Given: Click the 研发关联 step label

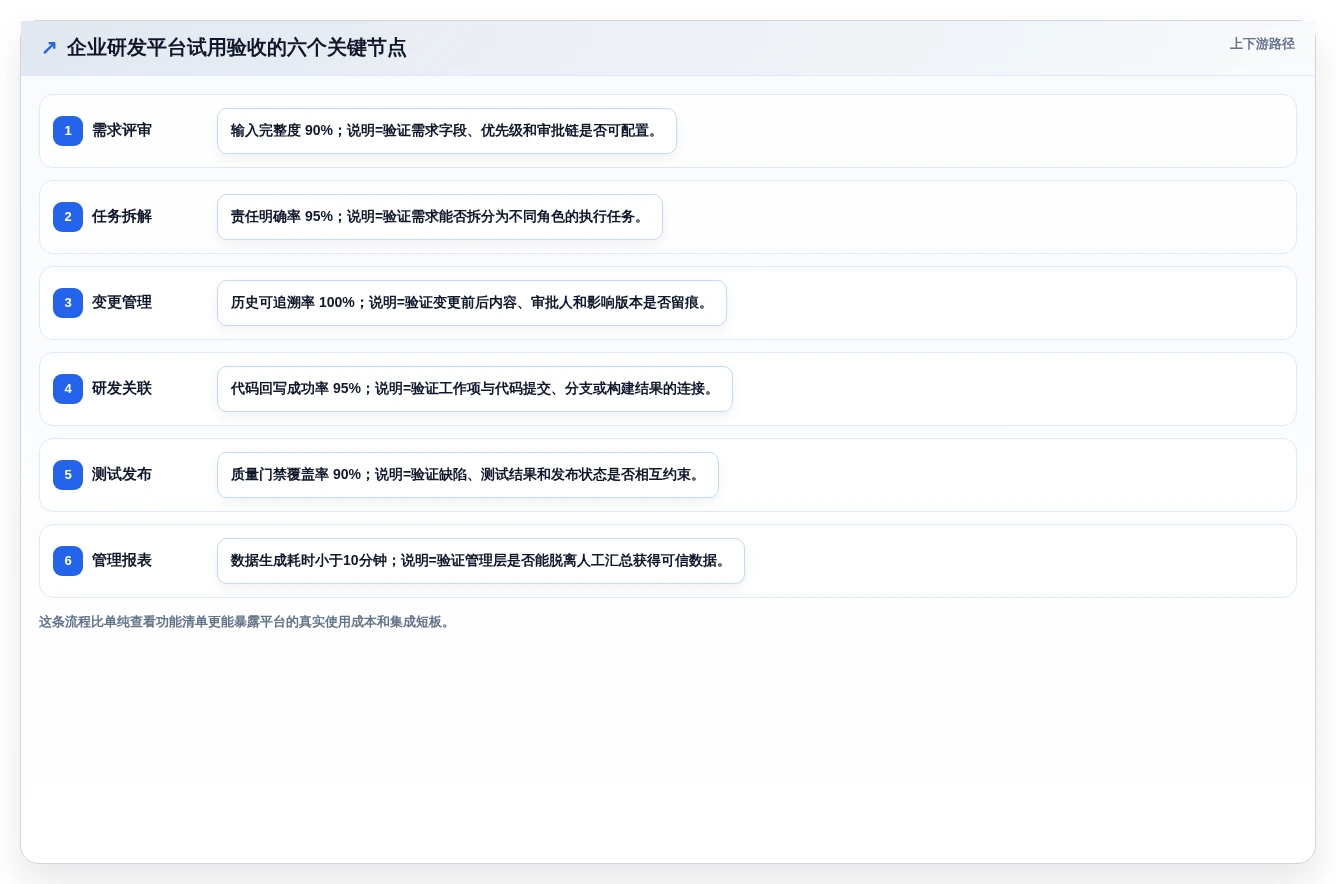Looking at the screenshot, I should pyautogui.click(x=122, y=389).
